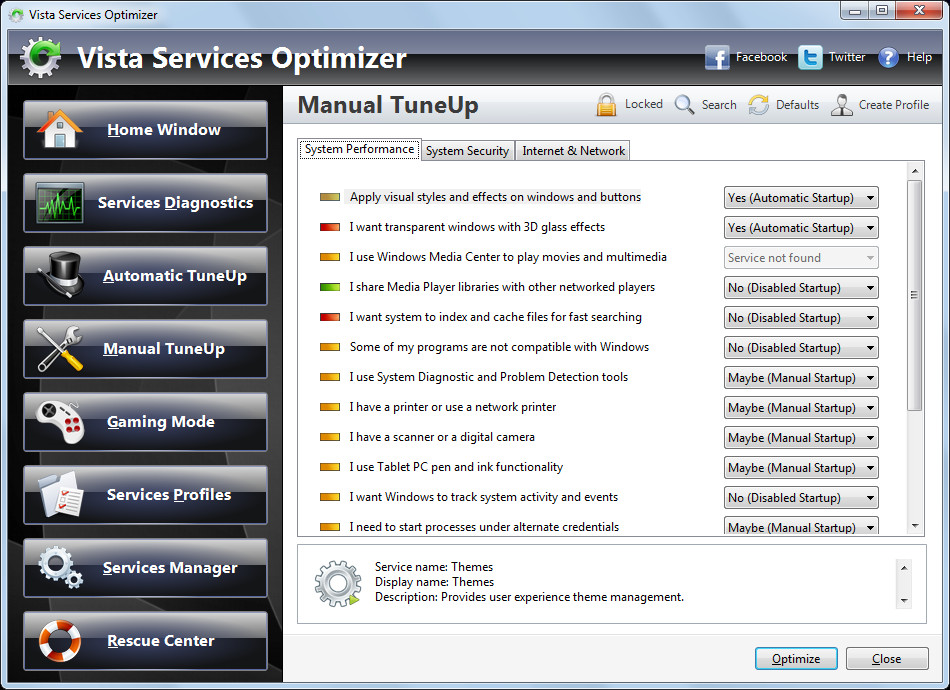Click description panel scroll down arrow
The height and width of the screenshot is (690, 950).
pyautogui.click(x=903, y=600)
